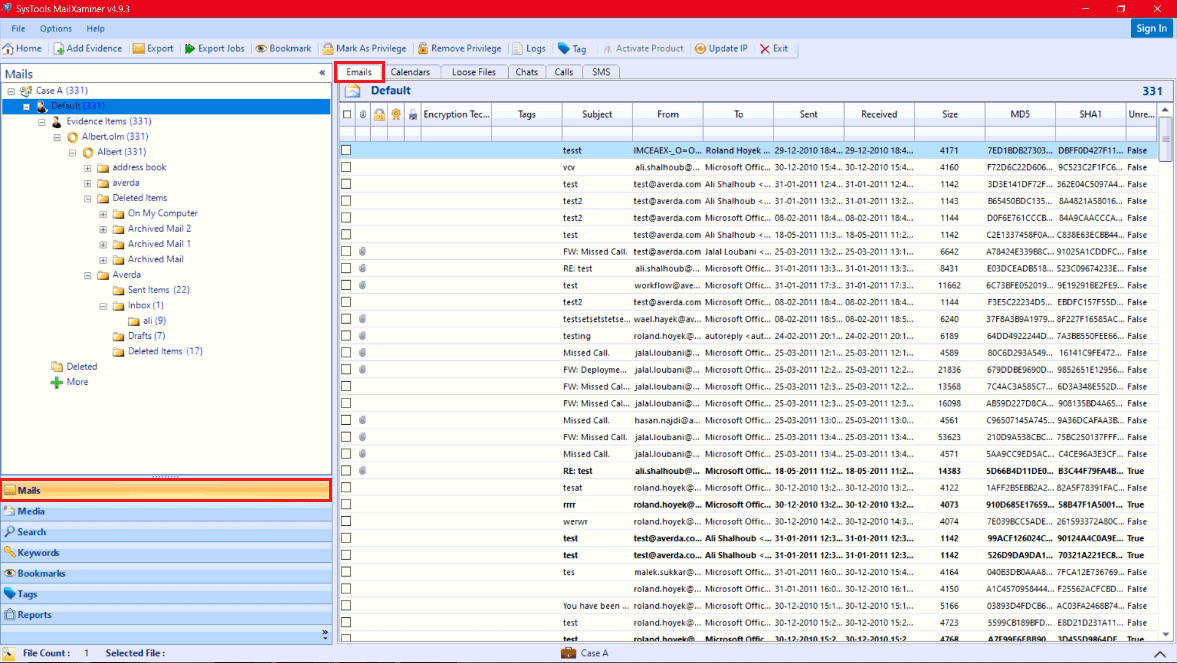Expand the address book folder
The width and height of the screenshot is (1177, 663).
pyautogui.click(x=88, y=168)
